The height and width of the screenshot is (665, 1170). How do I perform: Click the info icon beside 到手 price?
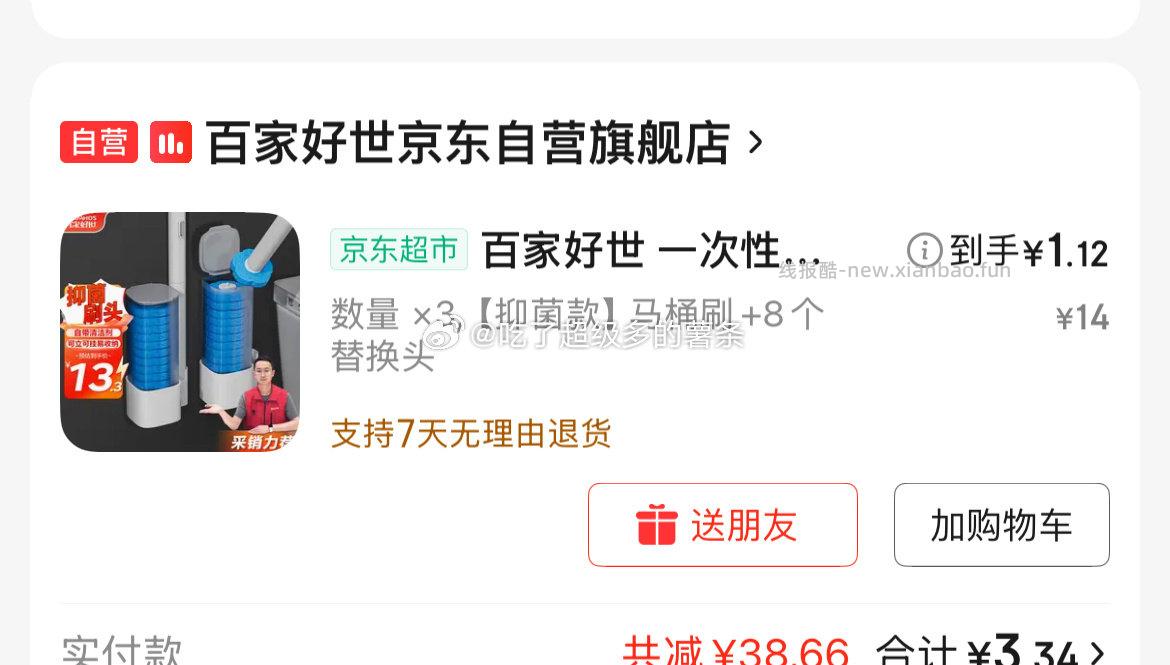click(x=925, y=250)
